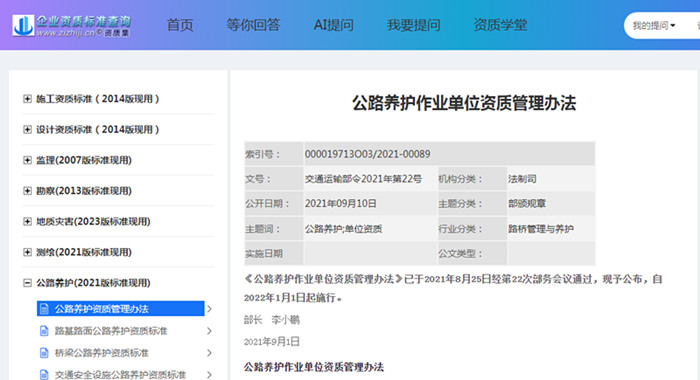
Task: Click the date line 2021年9月1日
Action: click(x=271, y=342)
